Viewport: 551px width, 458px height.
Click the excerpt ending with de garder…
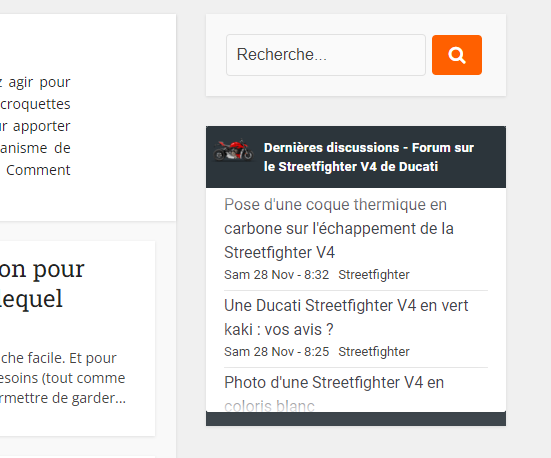[x=63, y=378]
